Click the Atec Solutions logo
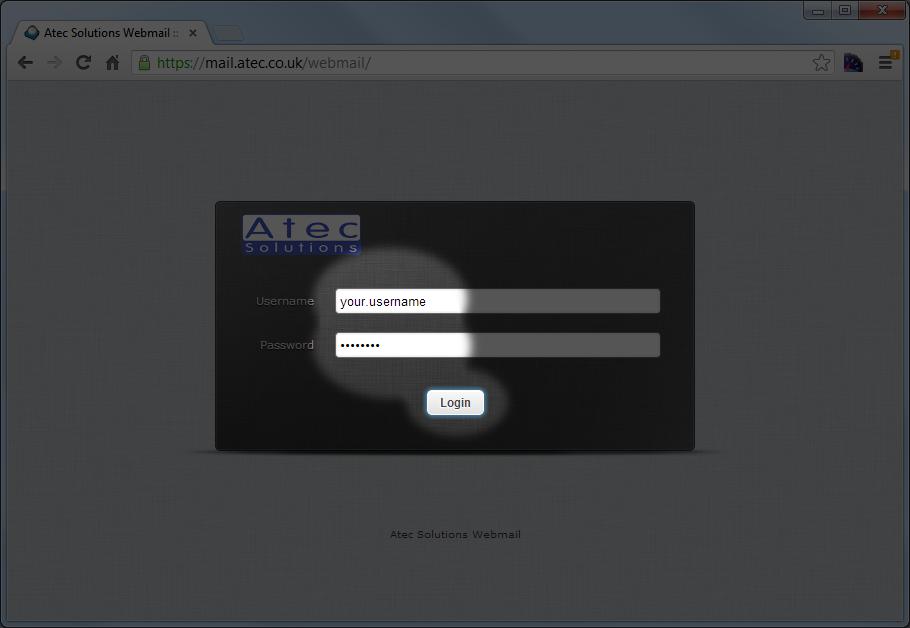Screen dimensions: 910x628 [301, 235]
